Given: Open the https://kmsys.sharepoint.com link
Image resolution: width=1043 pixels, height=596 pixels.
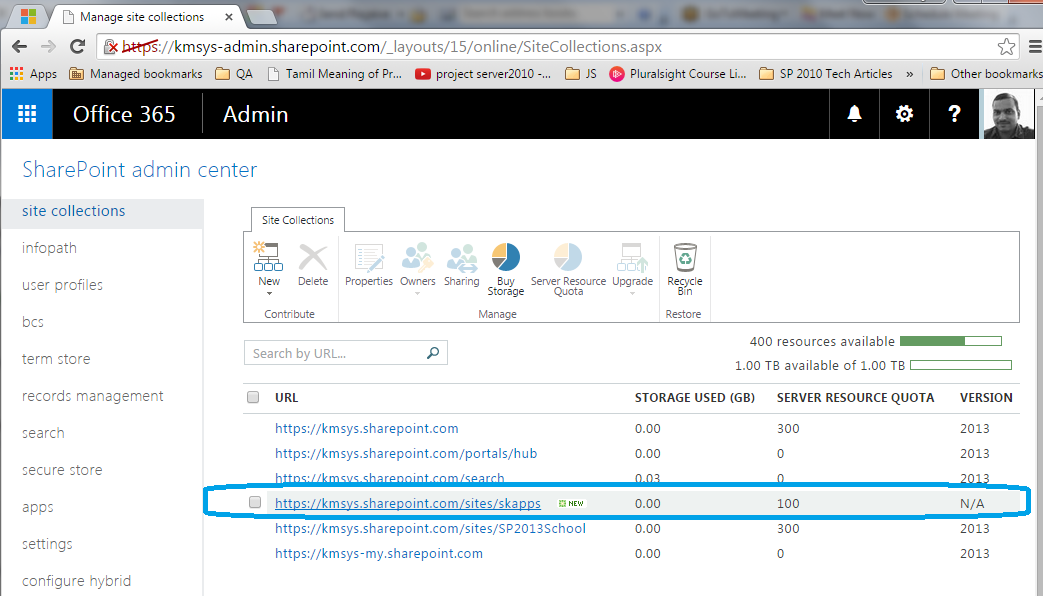Looking at the screenshot, I should [x=367, y=428].
